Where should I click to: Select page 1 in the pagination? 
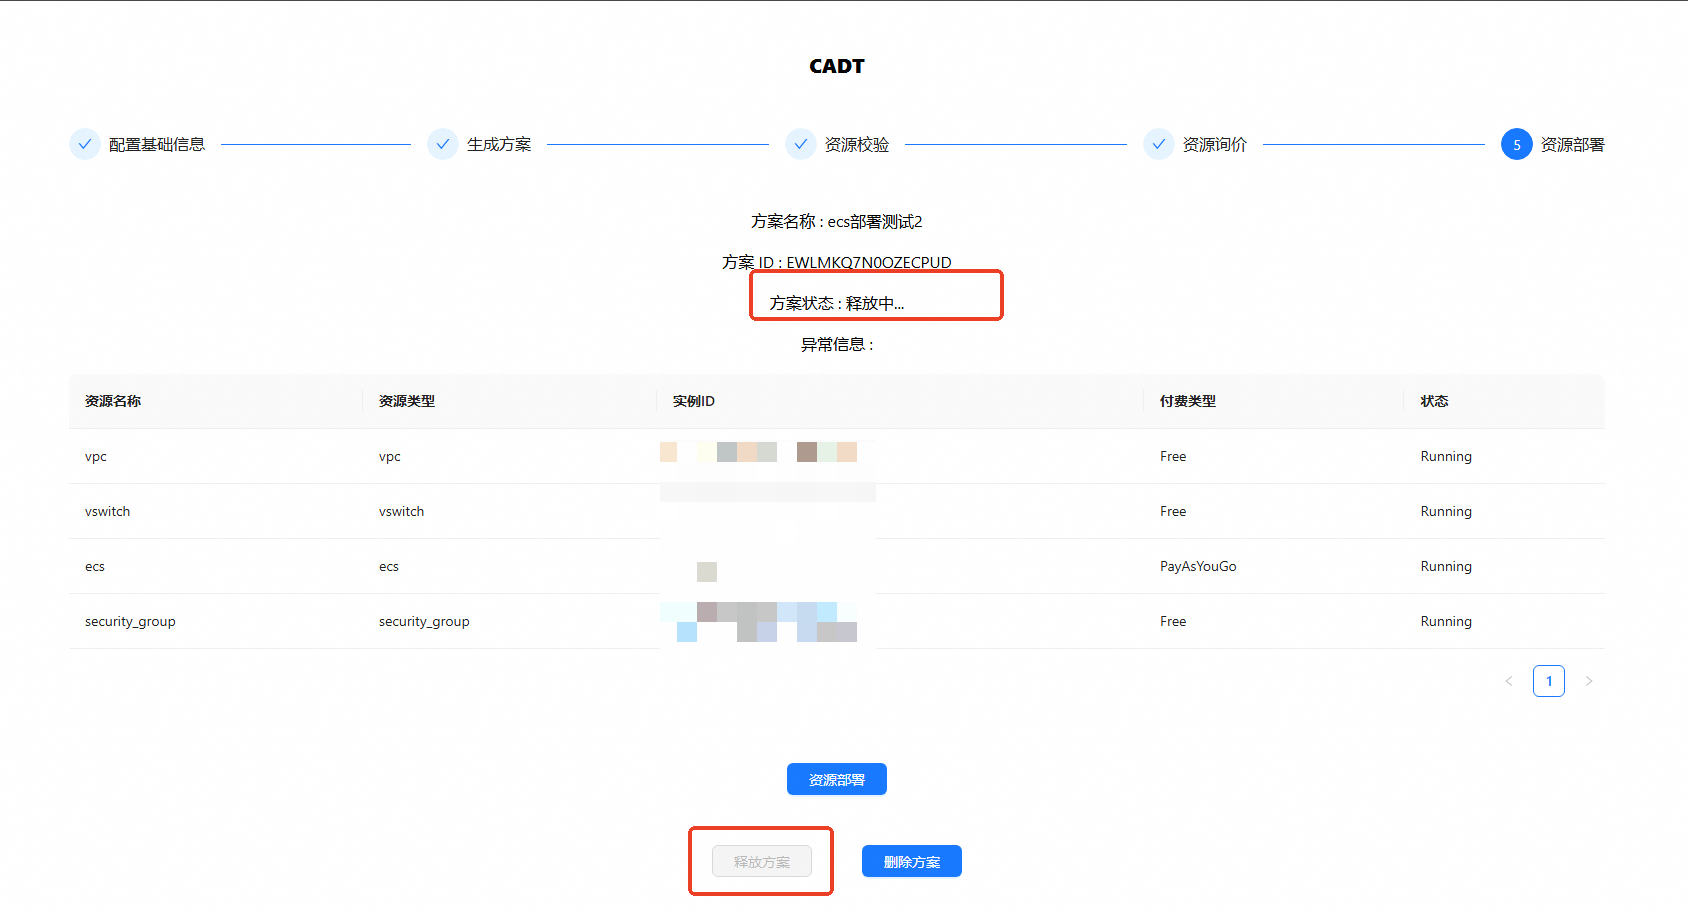(x=1549, y=681)
